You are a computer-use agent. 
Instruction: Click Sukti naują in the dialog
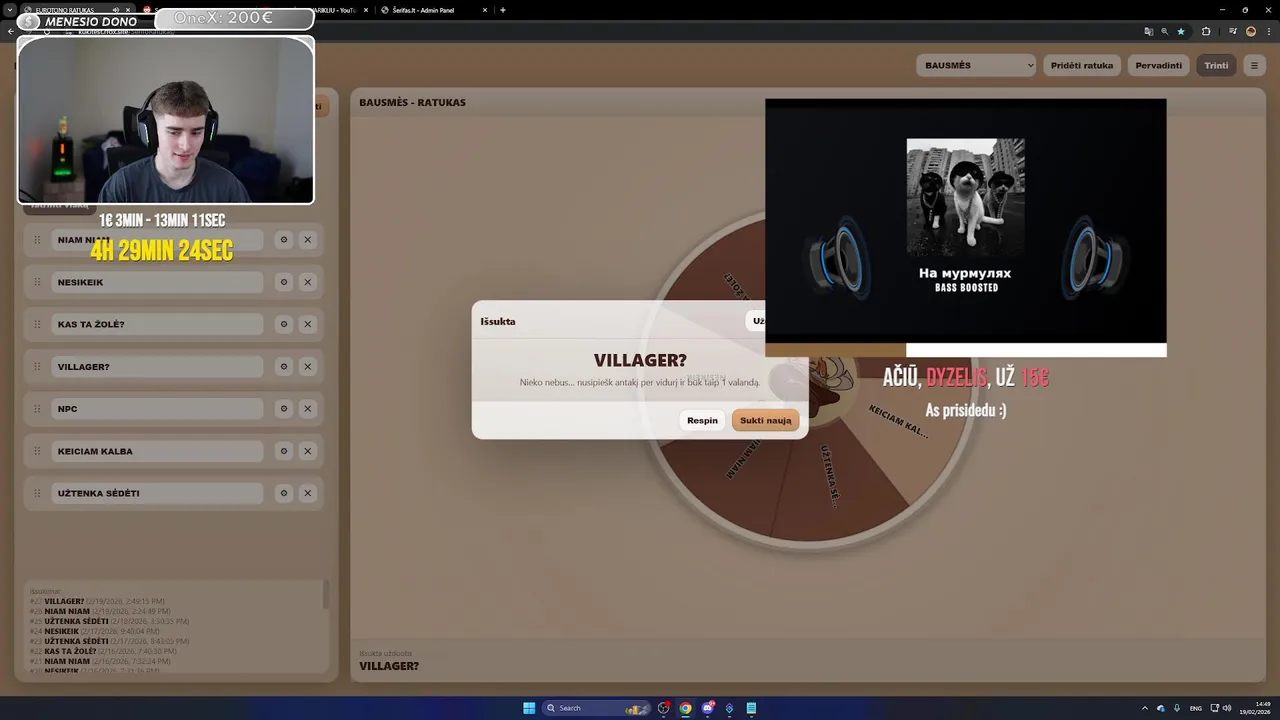point(766,420)
